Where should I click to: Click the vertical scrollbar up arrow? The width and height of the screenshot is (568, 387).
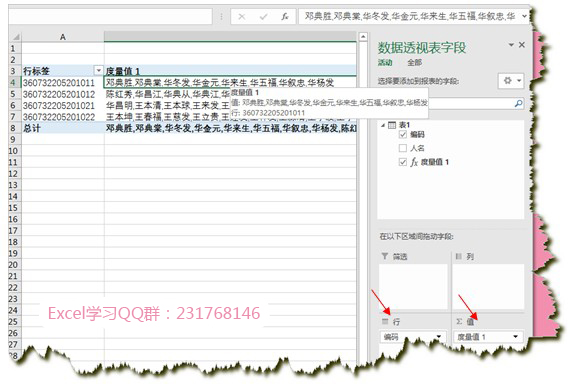point(363,37)
